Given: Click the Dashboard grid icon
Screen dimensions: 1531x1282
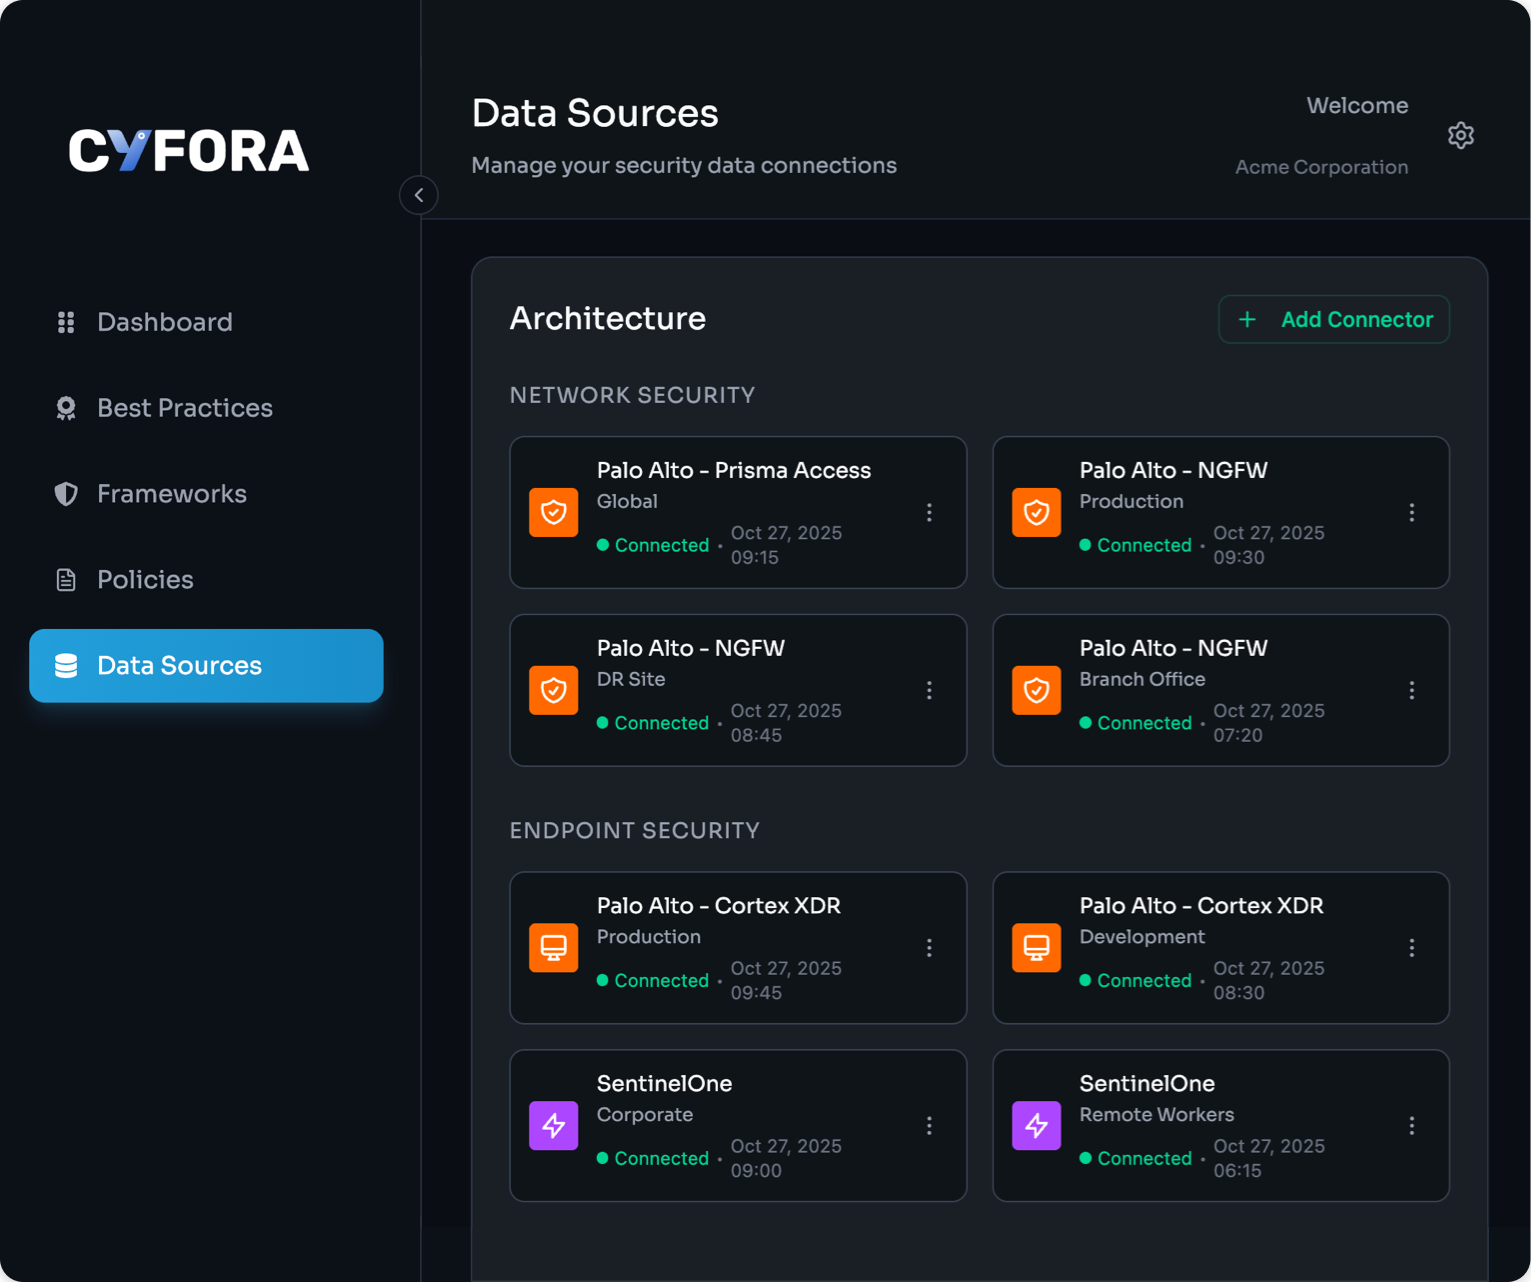Looking at the screenshot, I should click(66, 322).
